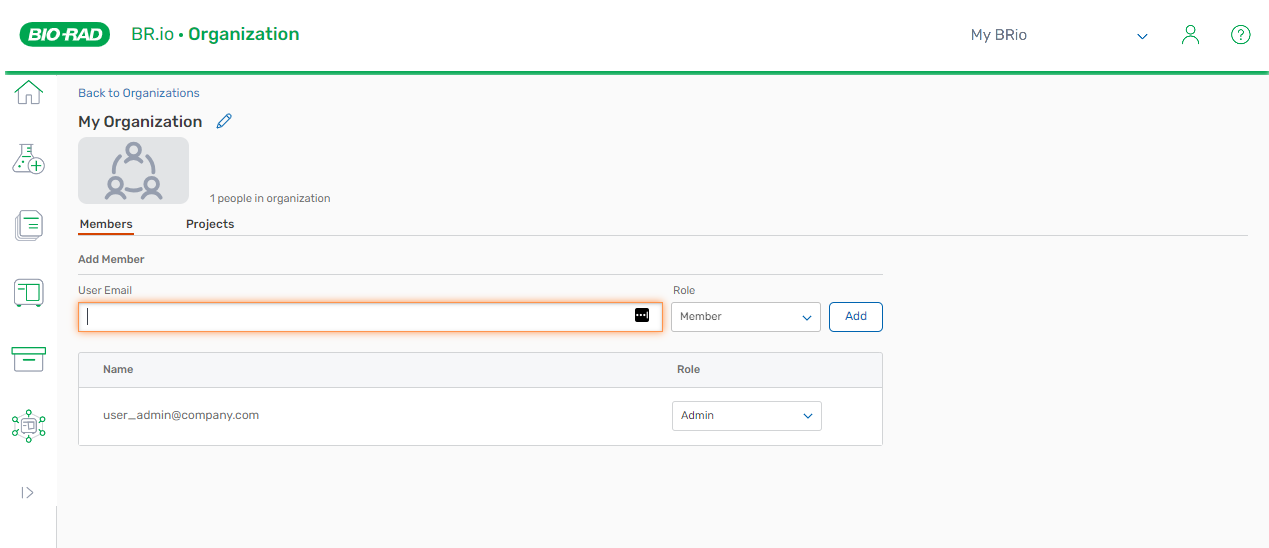This screenshot has width=1269, height=548.
Task: Click the Bio-Rad logo
Action: (65, 35)
